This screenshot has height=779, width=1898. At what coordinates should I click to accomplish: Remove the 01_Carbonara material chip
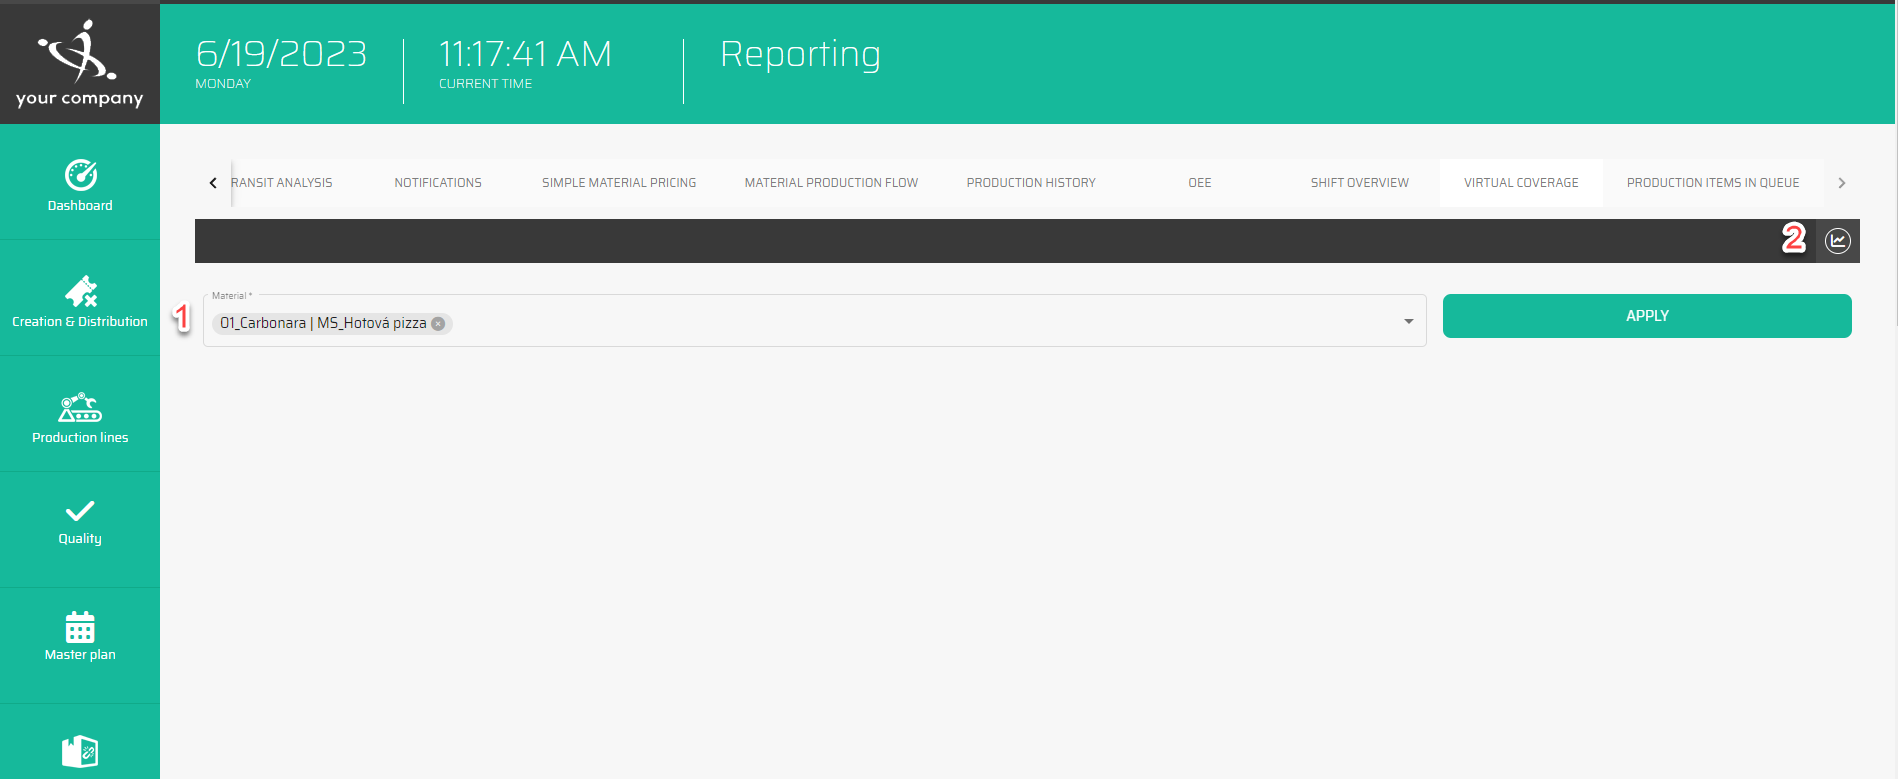[438, 324]
